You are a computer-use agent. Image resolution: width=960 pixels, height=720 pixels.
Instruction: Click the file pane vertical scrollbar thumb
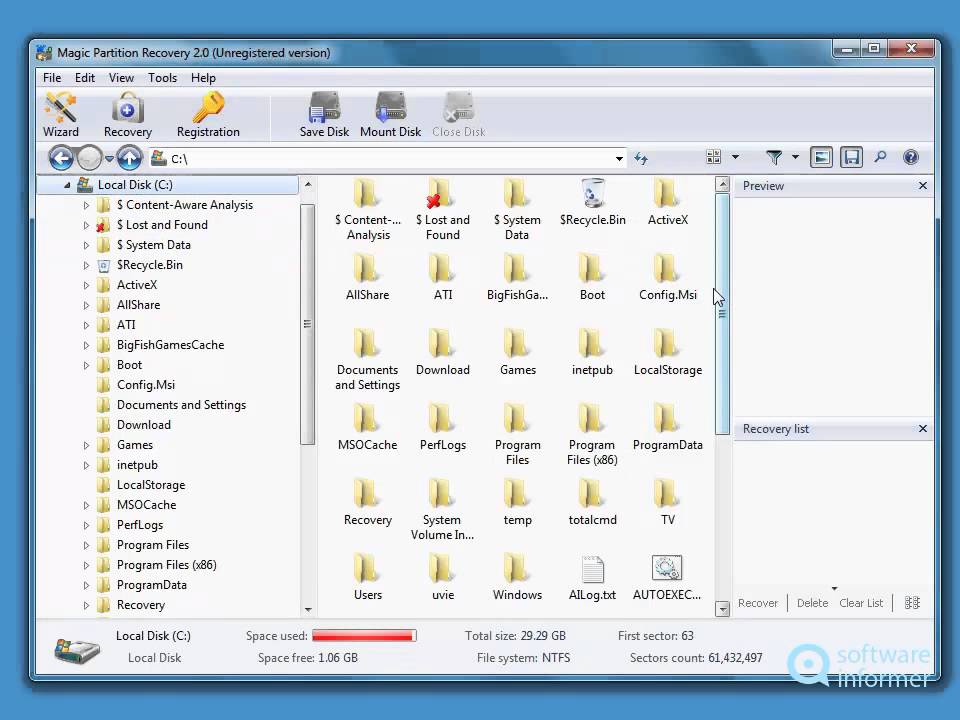(x=722, y=313)
